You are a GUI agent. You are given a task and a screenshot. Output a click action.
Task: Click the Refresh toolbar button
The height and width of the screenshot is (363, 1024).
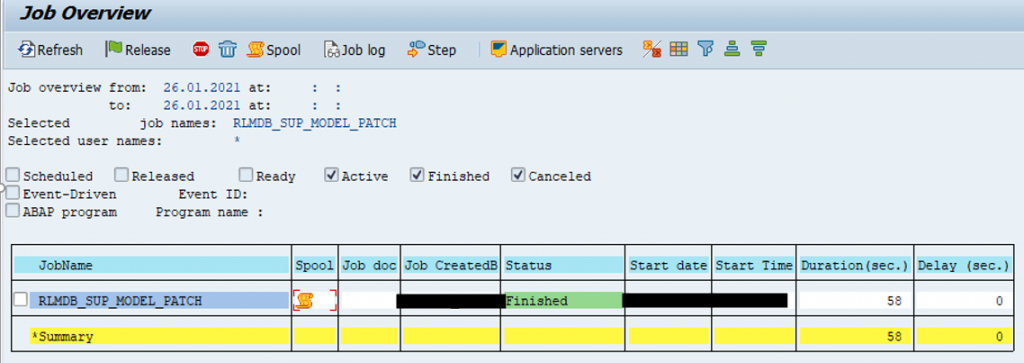[50, 50]
